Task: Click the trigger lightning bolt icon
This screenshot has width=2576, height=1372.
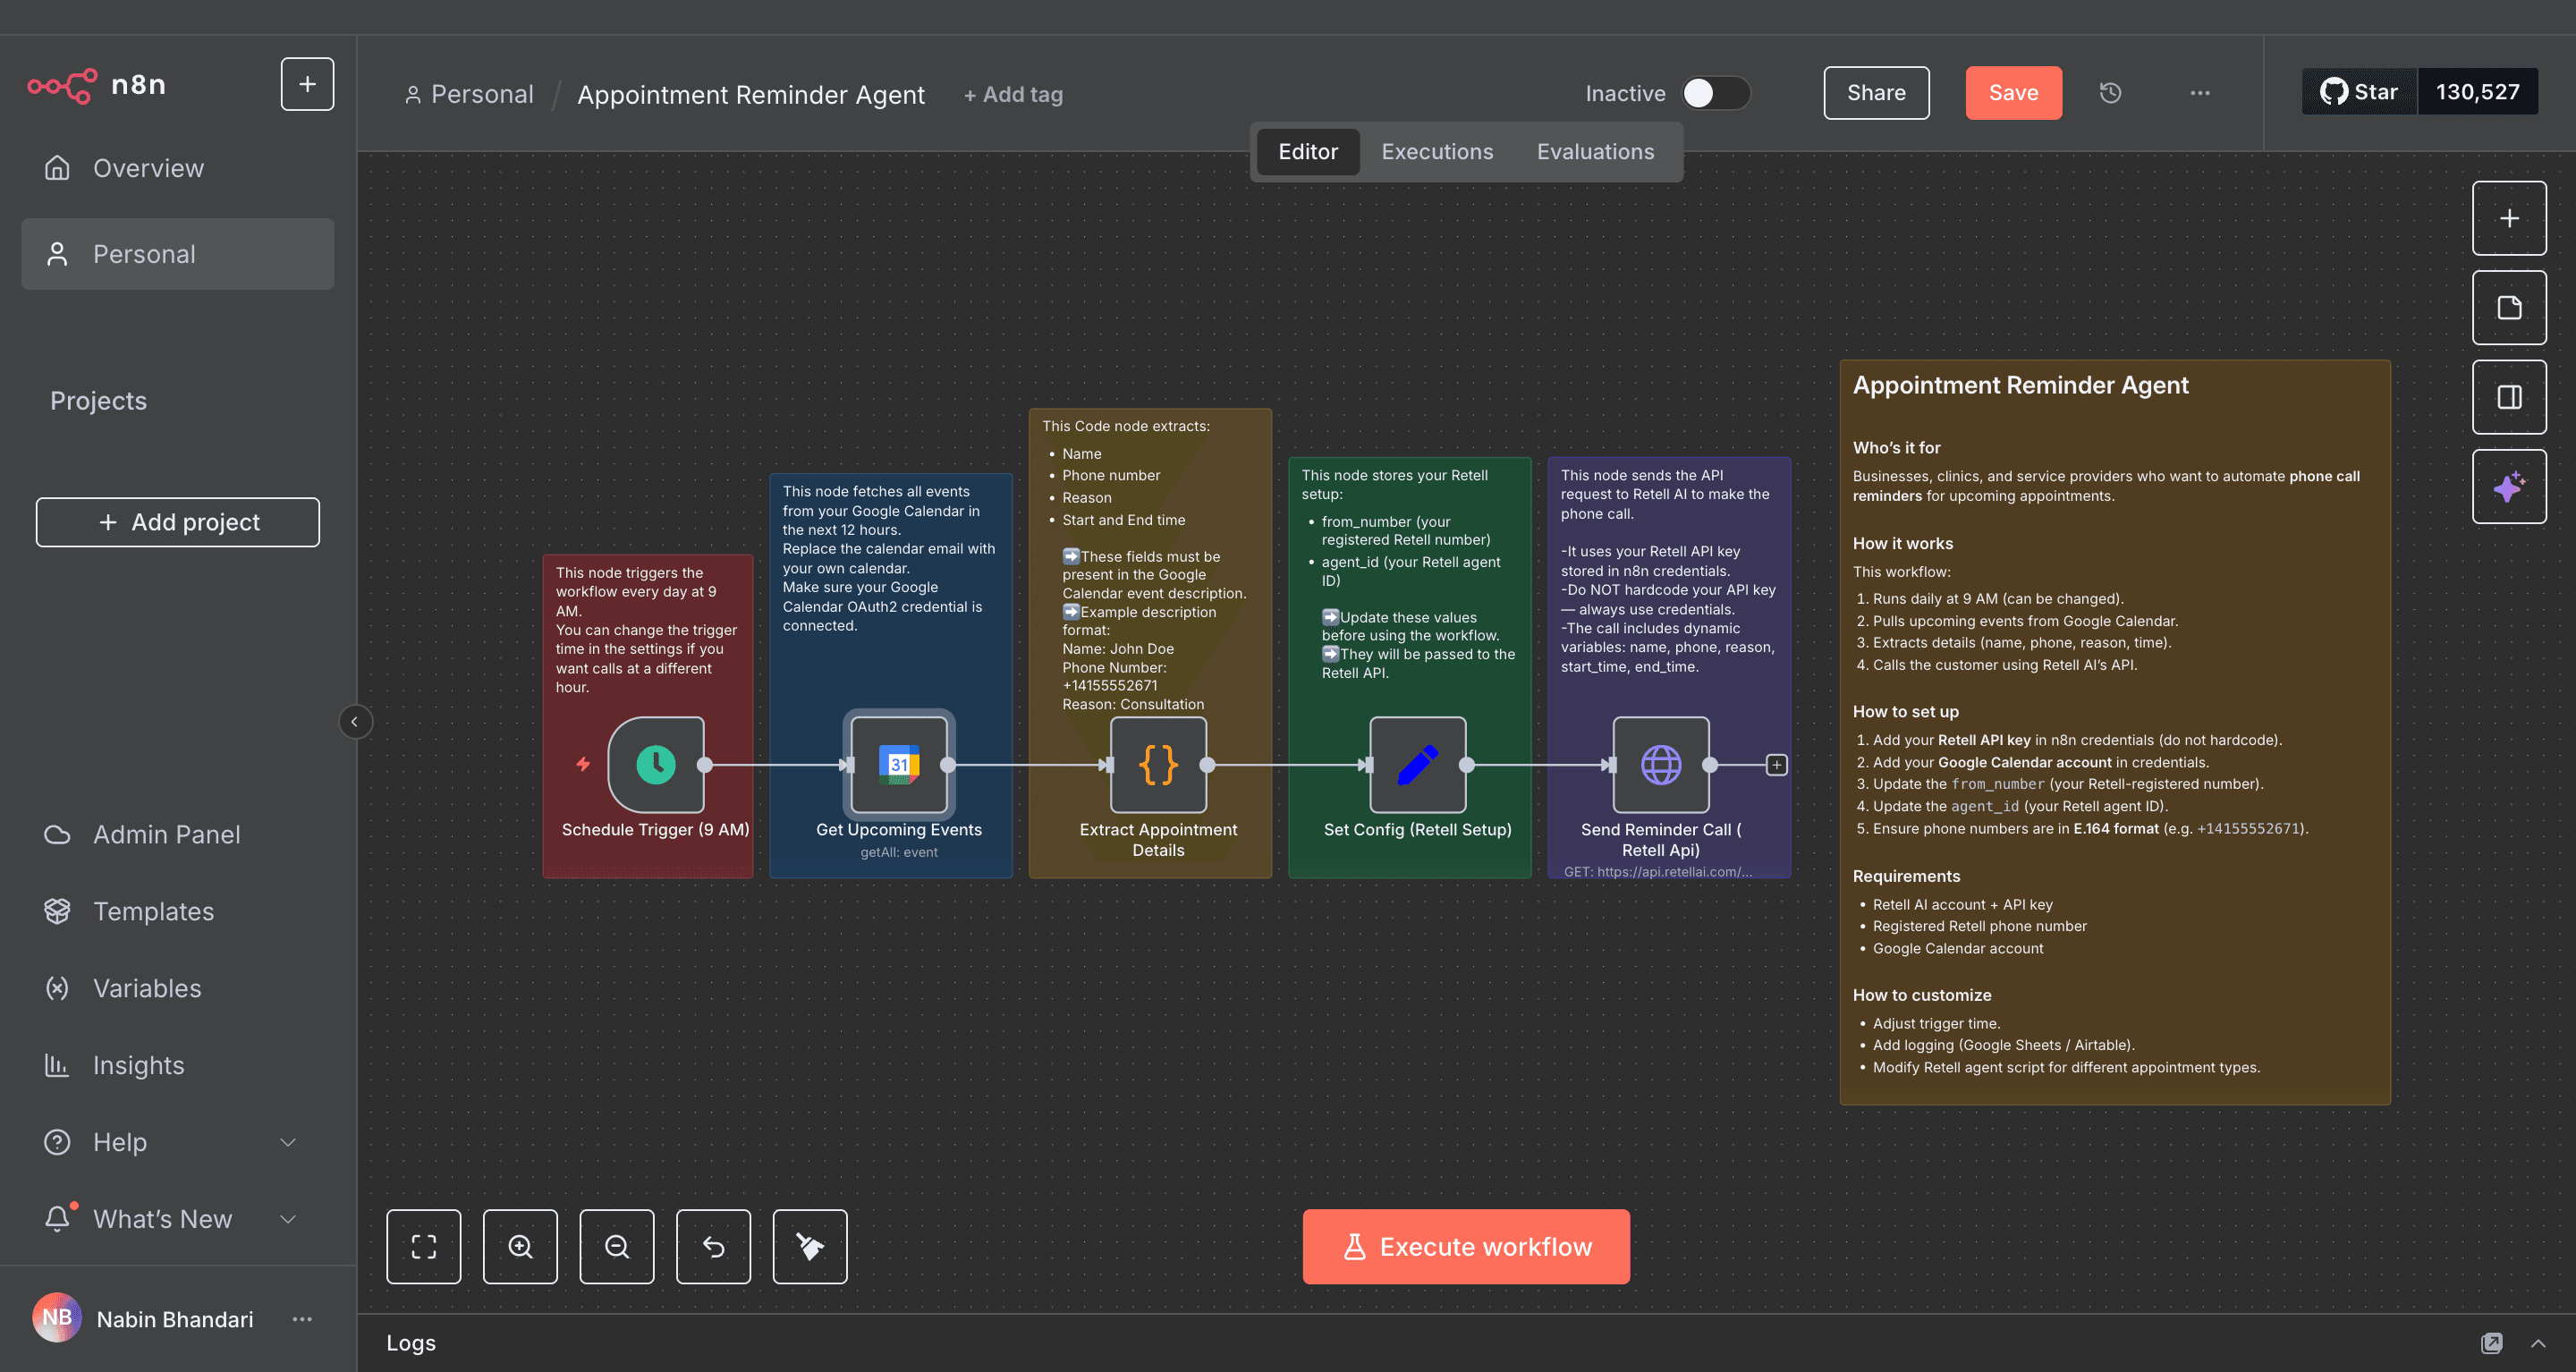Action: [583, 765]
